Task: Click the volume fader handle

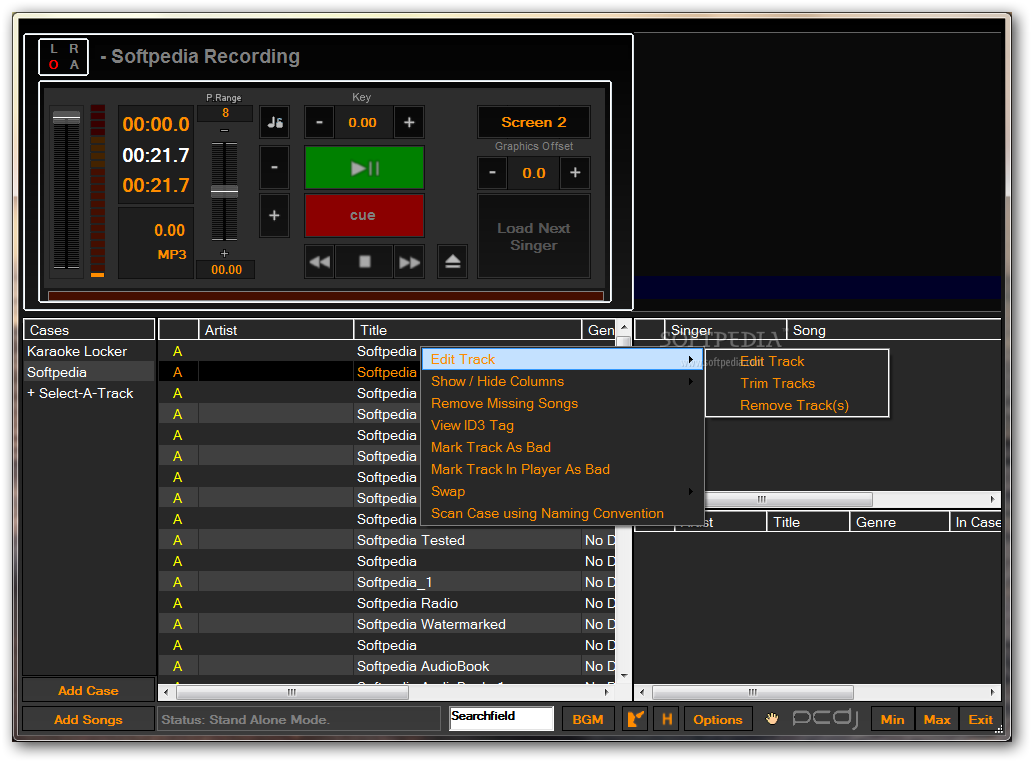Action: [66, 118]
